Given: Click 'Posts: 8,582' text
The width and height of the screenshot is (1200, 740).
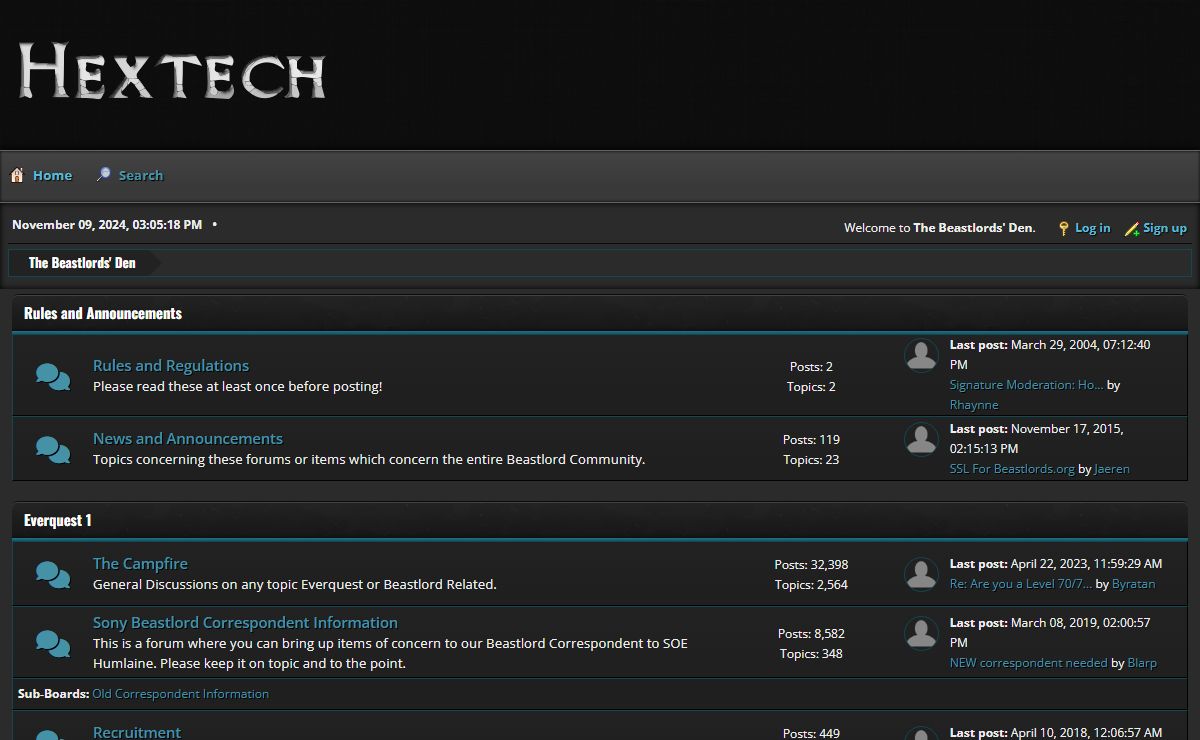Looking at the screenshot, I should click(x=811, y=634).
